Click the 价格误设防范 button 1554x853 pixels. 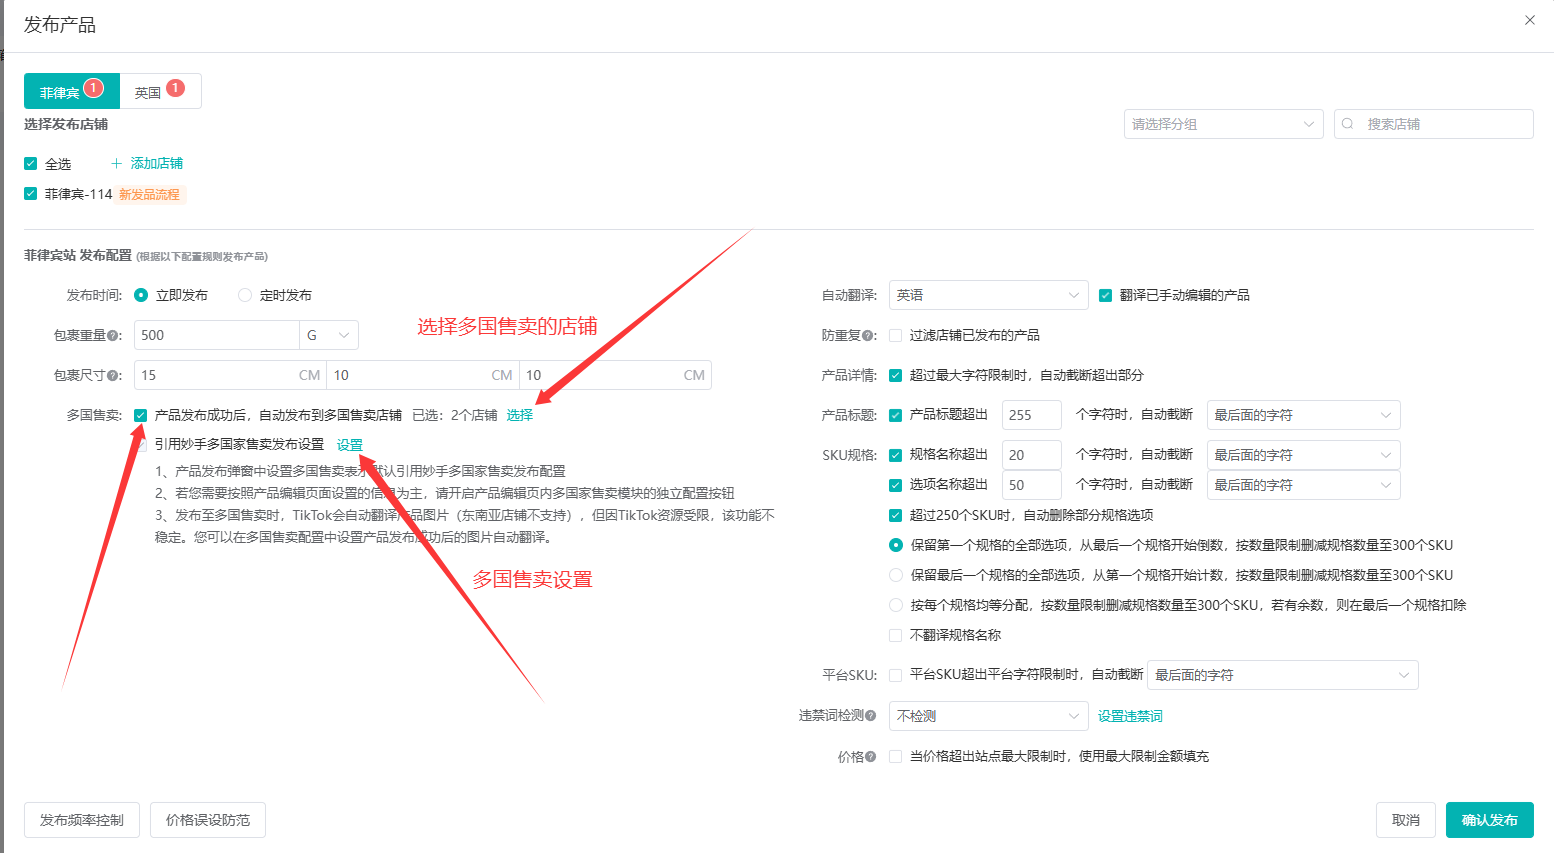[208, 820]
